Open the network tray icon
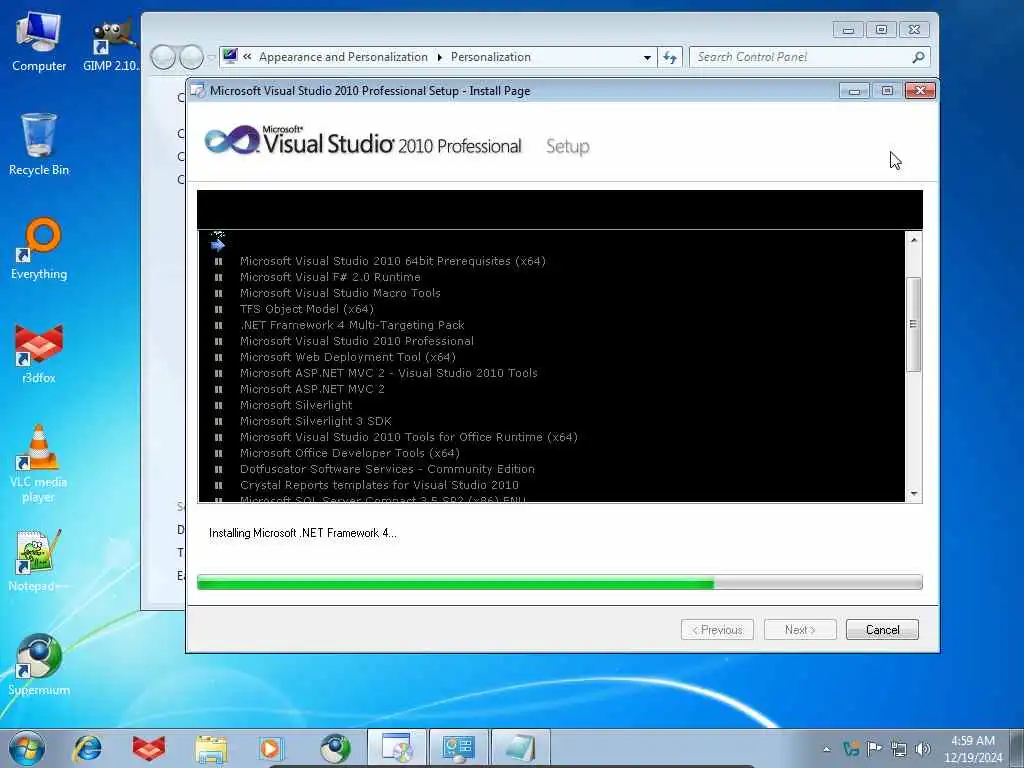The height and width of the screenshot is (768, 1024). [899, 749]
